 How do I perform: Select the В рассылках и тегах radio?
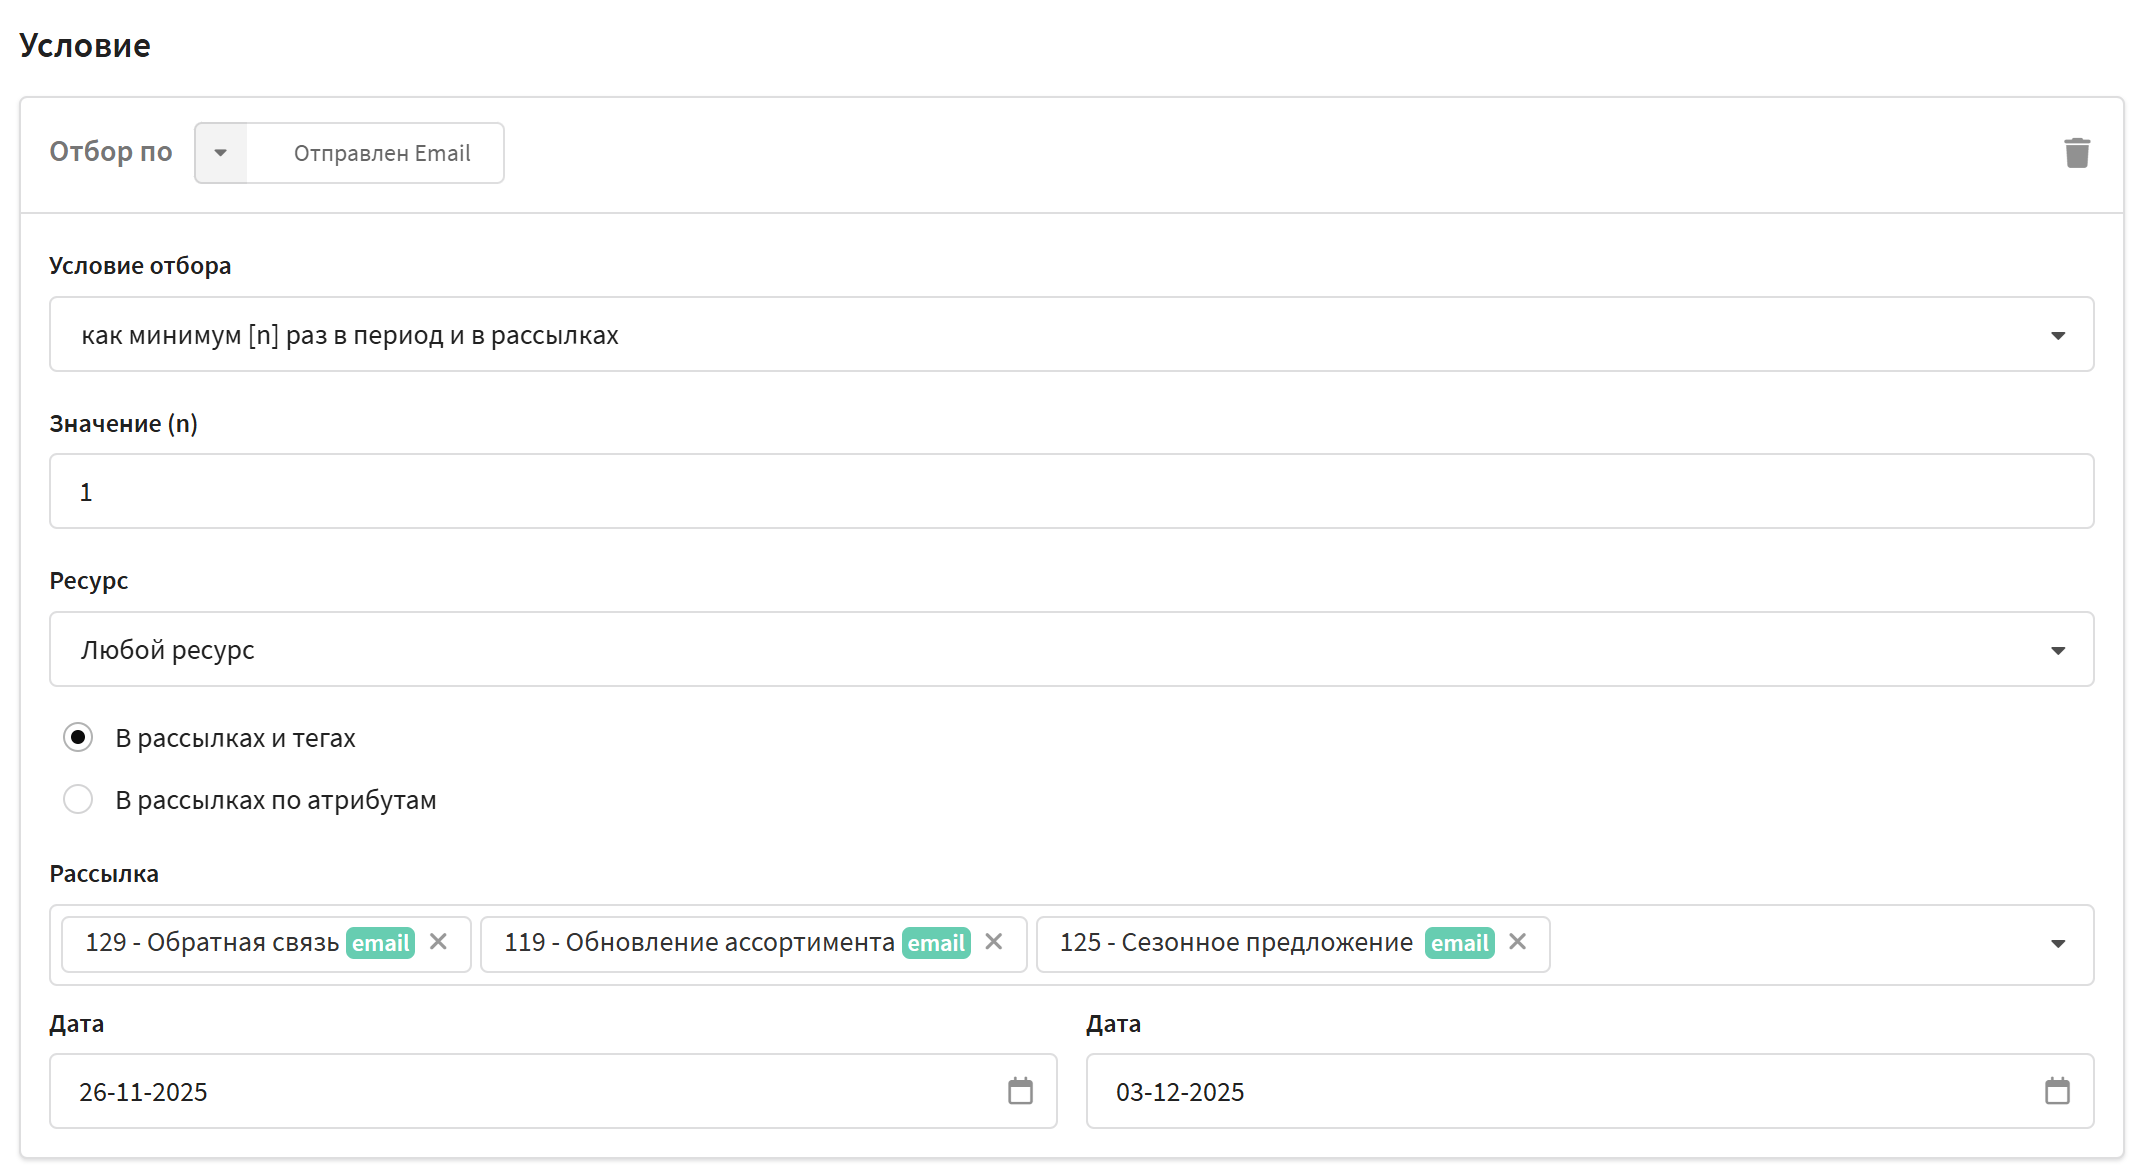point(78,738)
